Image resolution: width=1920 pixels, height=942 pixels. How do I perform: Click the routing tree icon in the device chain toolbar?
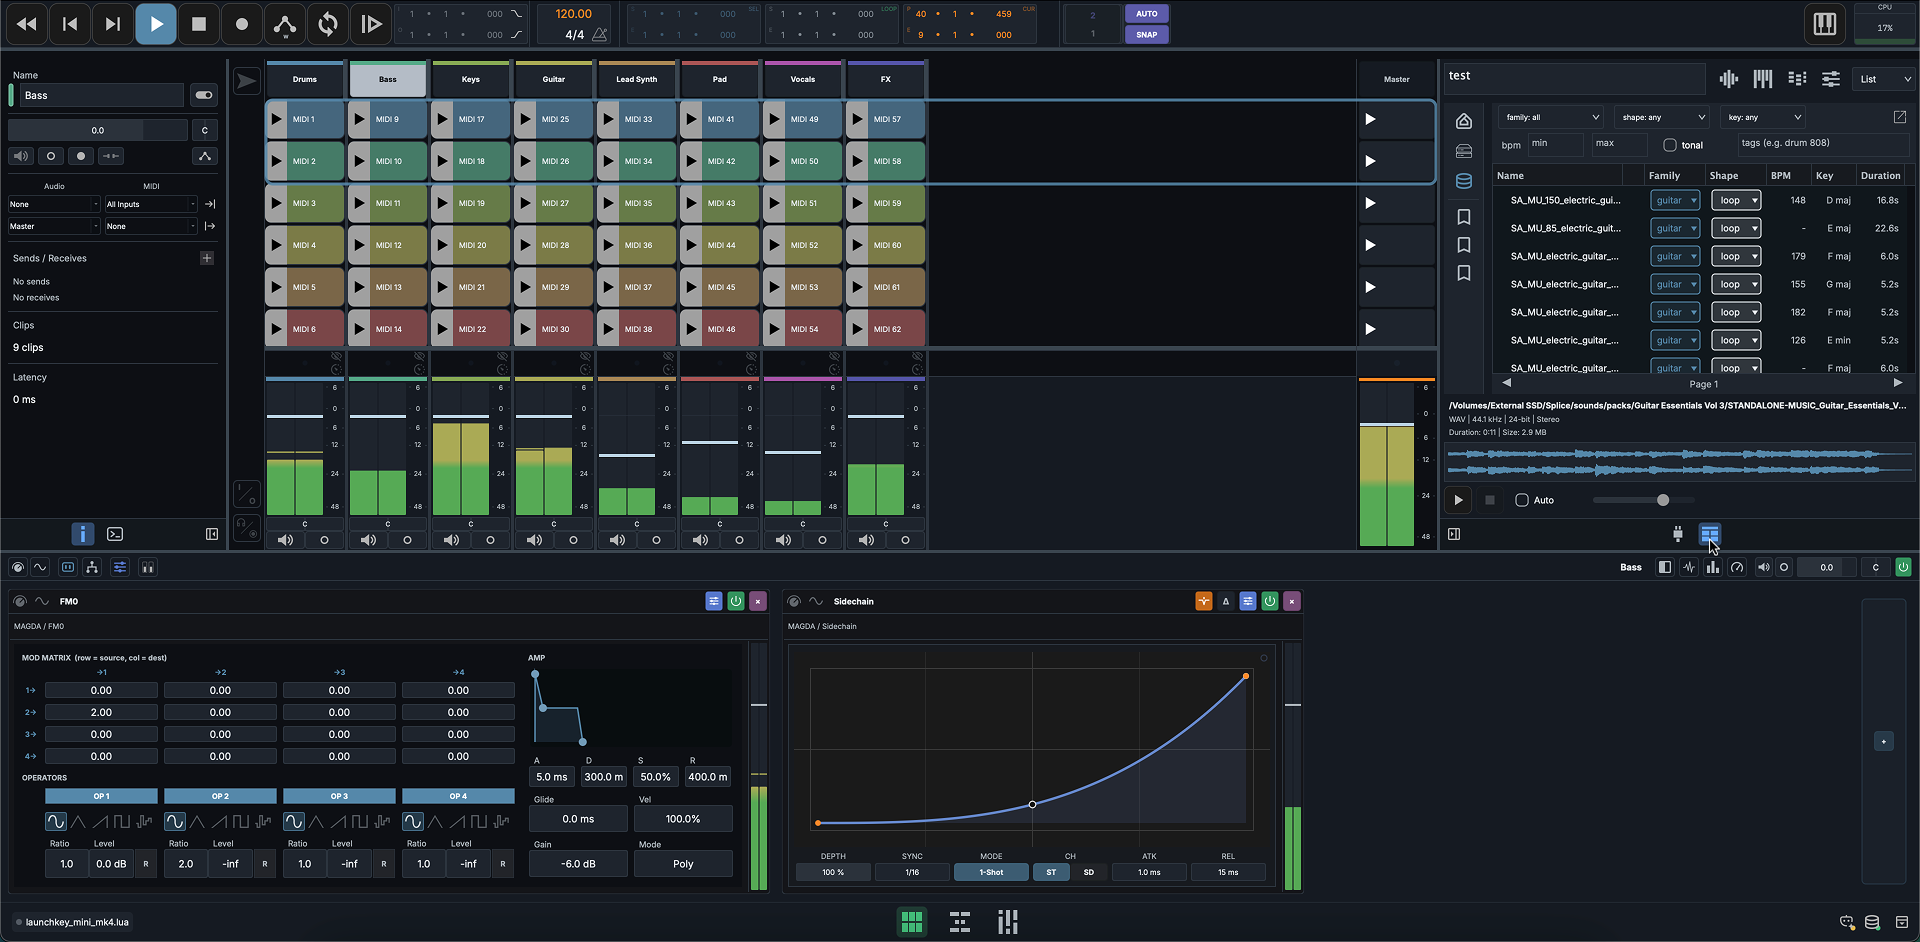[x=92, y=567]
